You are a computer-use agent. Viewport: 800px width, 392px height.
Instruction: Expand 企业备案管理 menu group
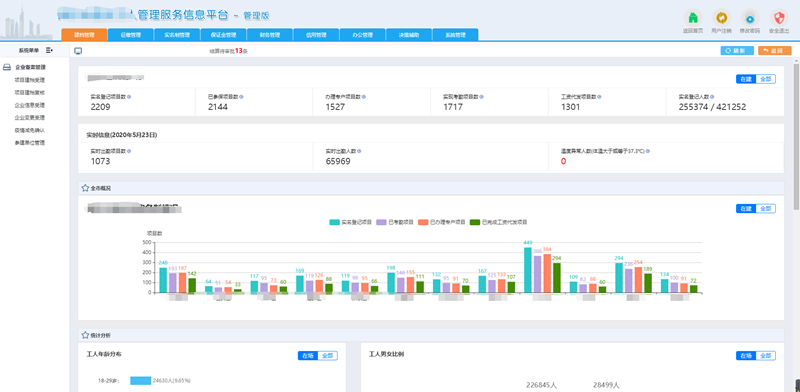pos(31,67)
